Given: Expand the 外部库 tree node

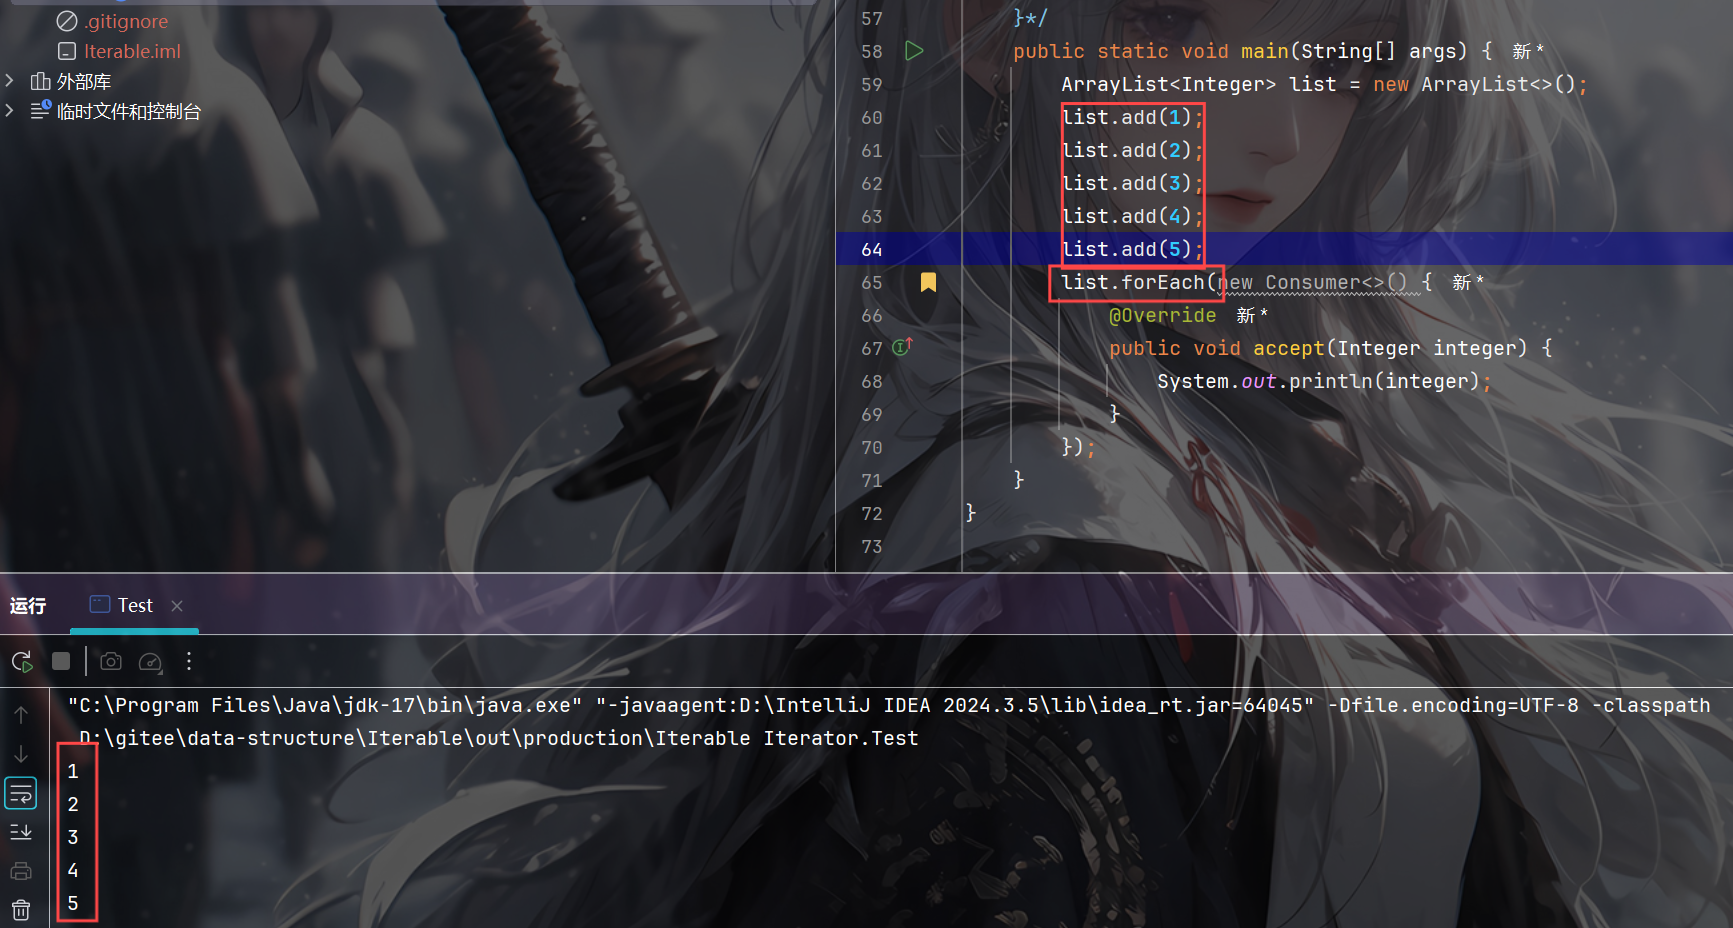Looking at the screenshot, I should tap(10, 80).
